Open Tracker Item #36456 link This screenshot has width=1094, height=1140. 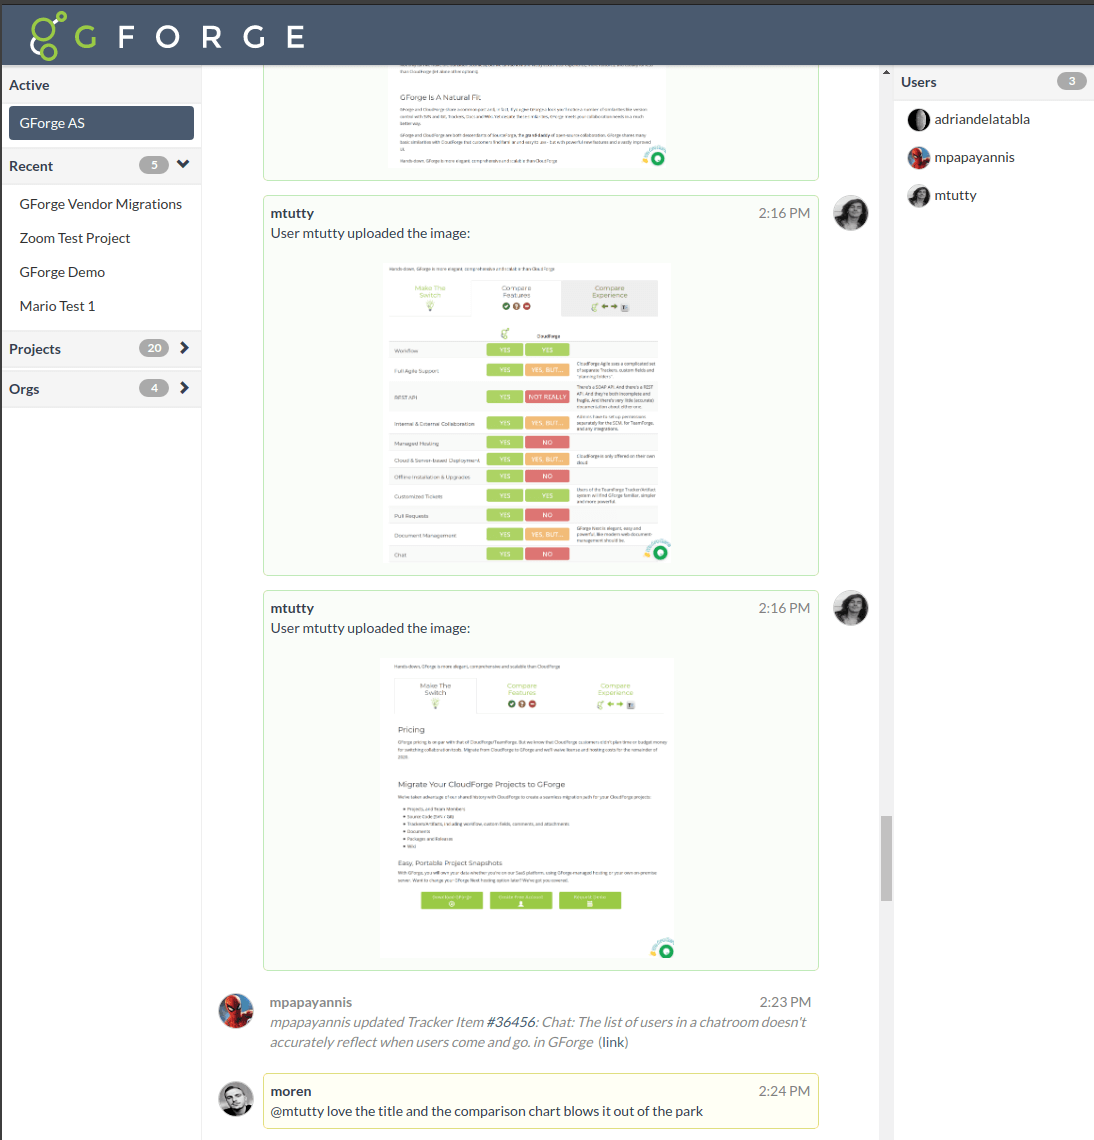click(512, 1022)
